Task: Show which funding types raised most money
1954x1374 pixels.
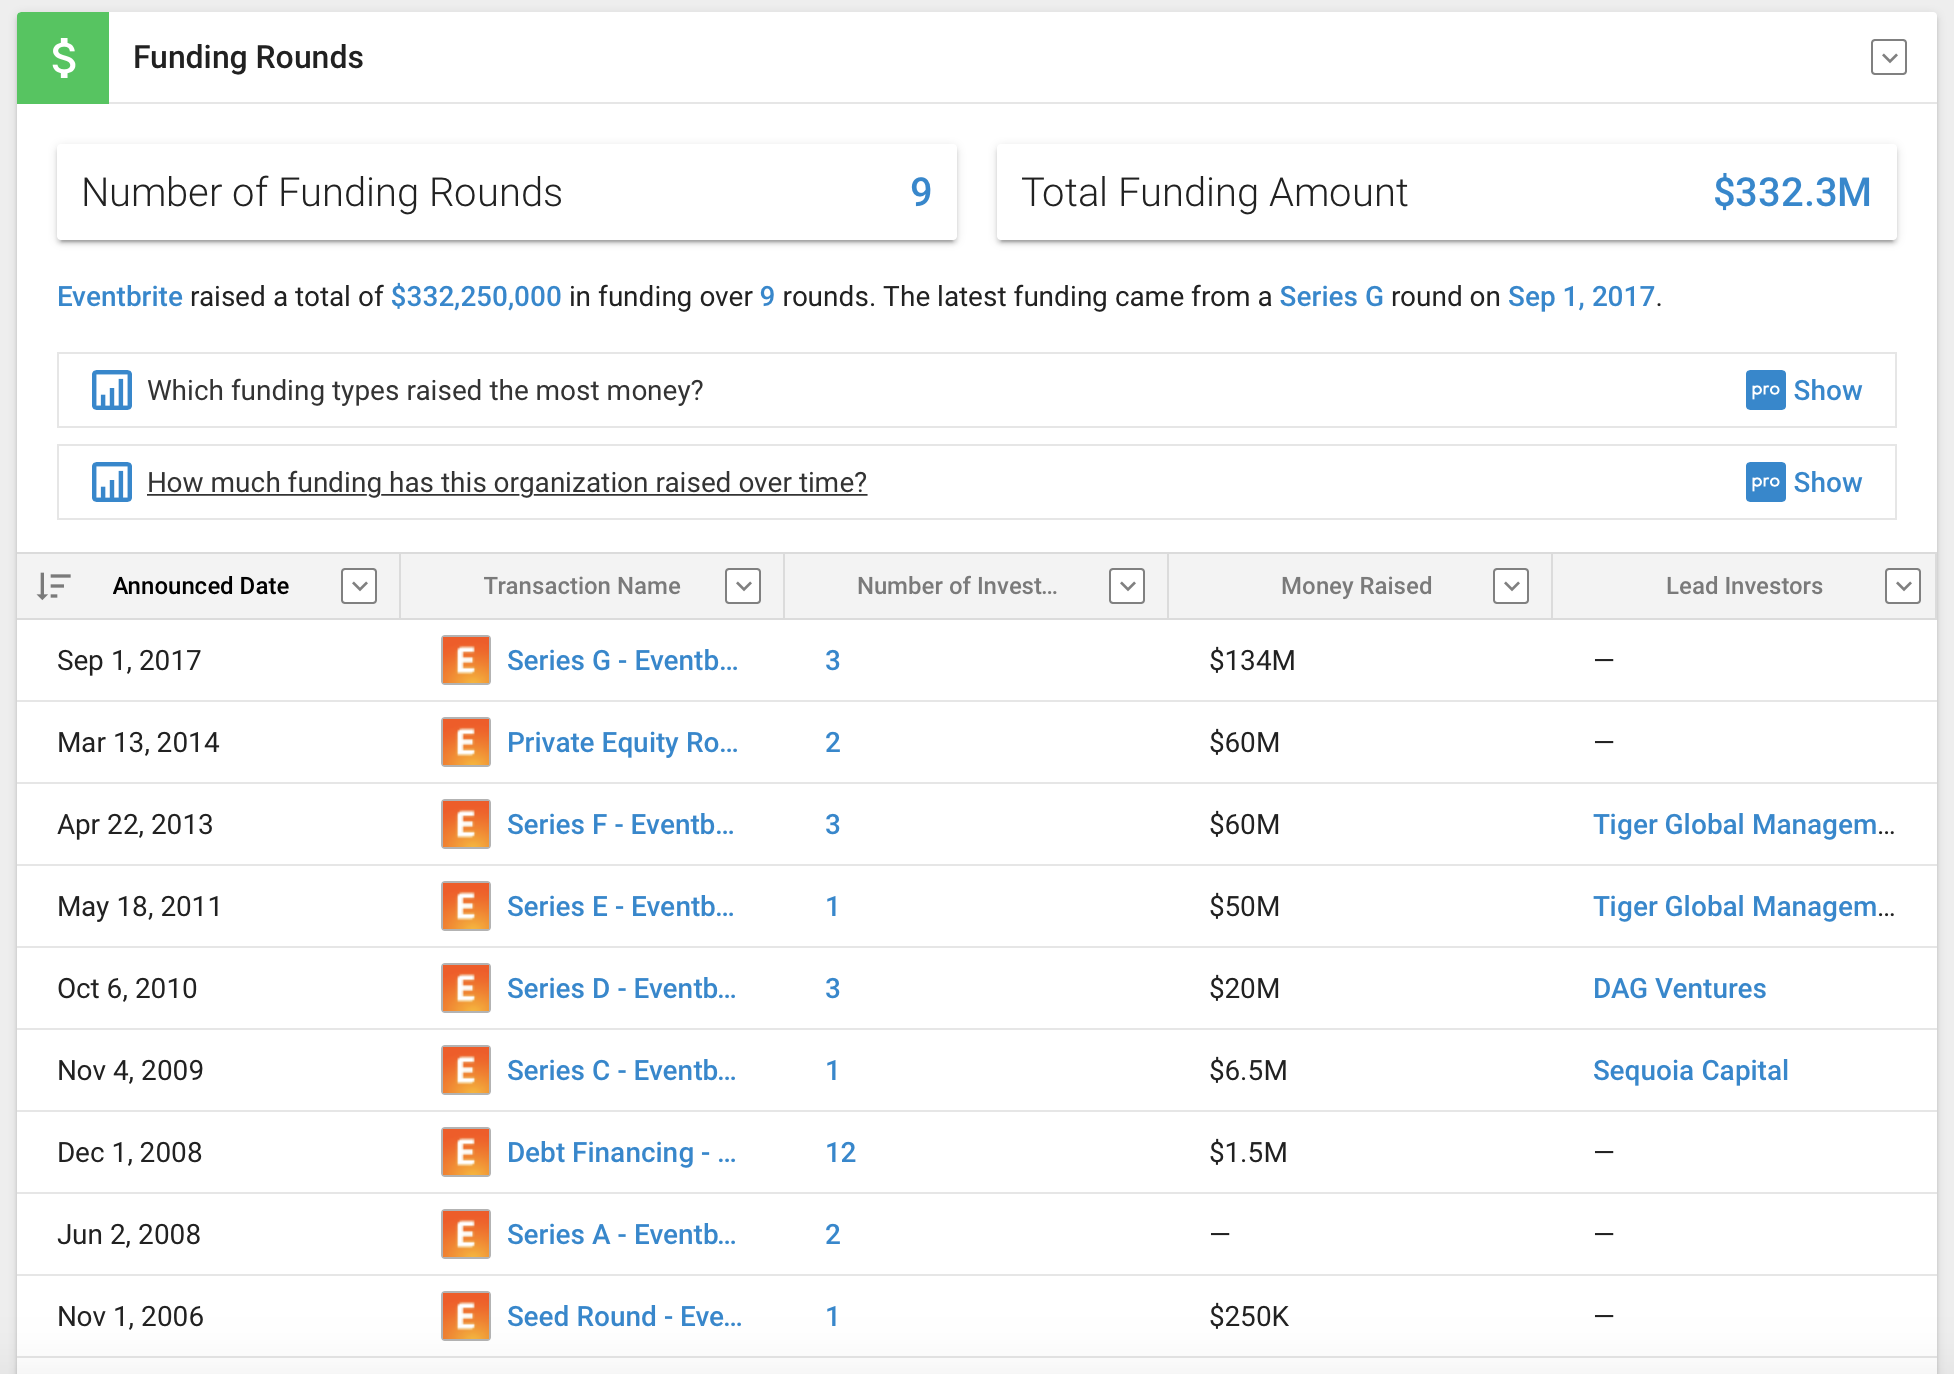Action: [1827, 390]
